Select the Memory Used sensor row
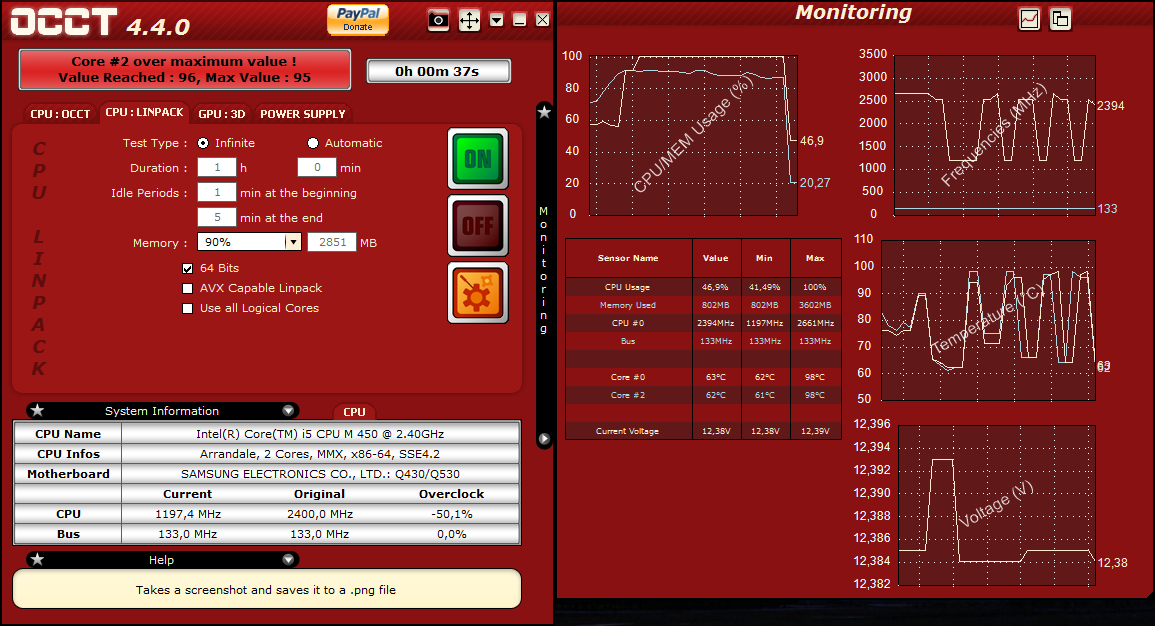This screenshot has width=1155, height=626. [x=703, y=305]
